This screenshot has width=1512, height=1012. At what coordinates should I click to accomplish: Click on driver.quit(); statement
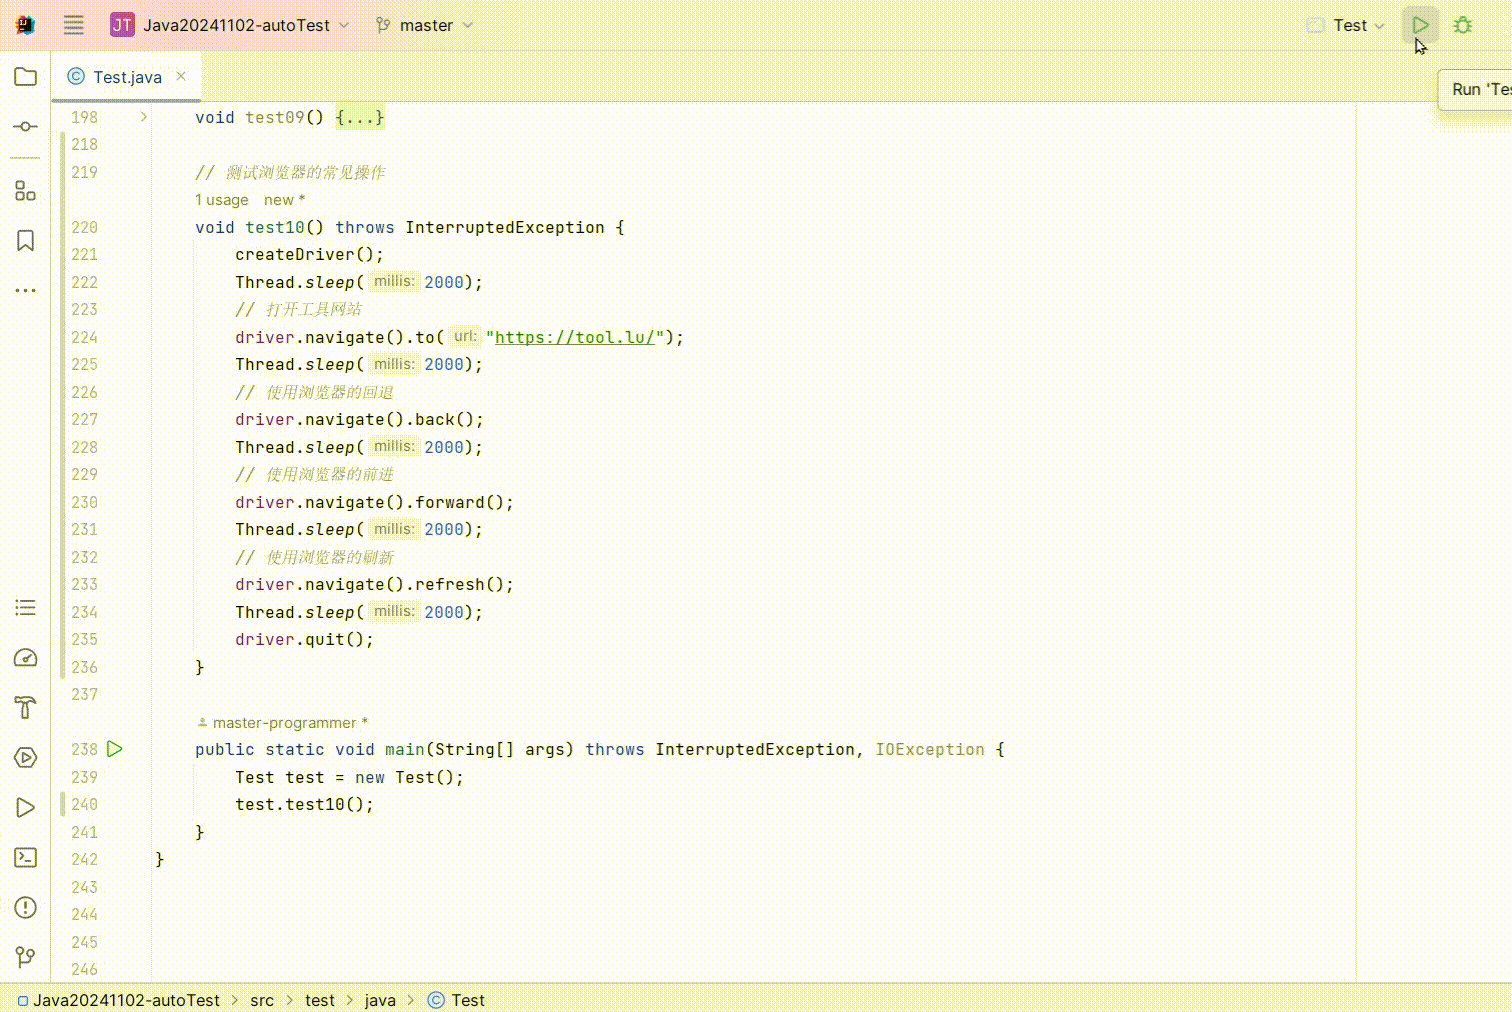pos(304,639)
